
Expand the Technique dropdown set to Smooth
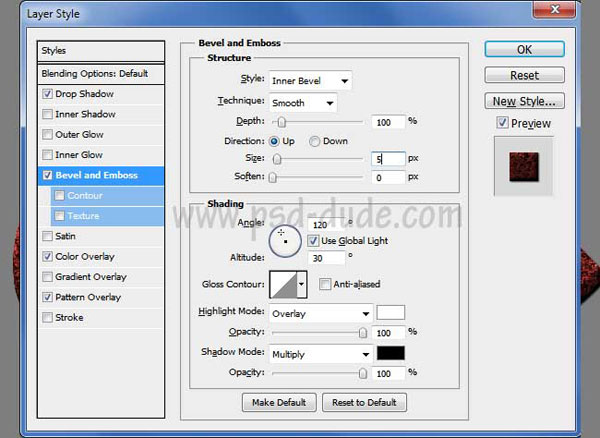tap(302, 102)
